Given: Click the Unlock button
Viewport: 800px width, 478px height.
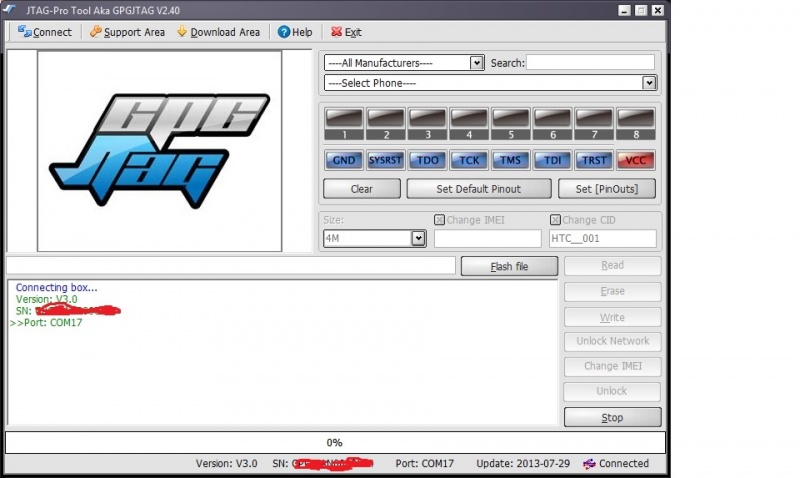Looking at the screenshot, I should (612, 391).
